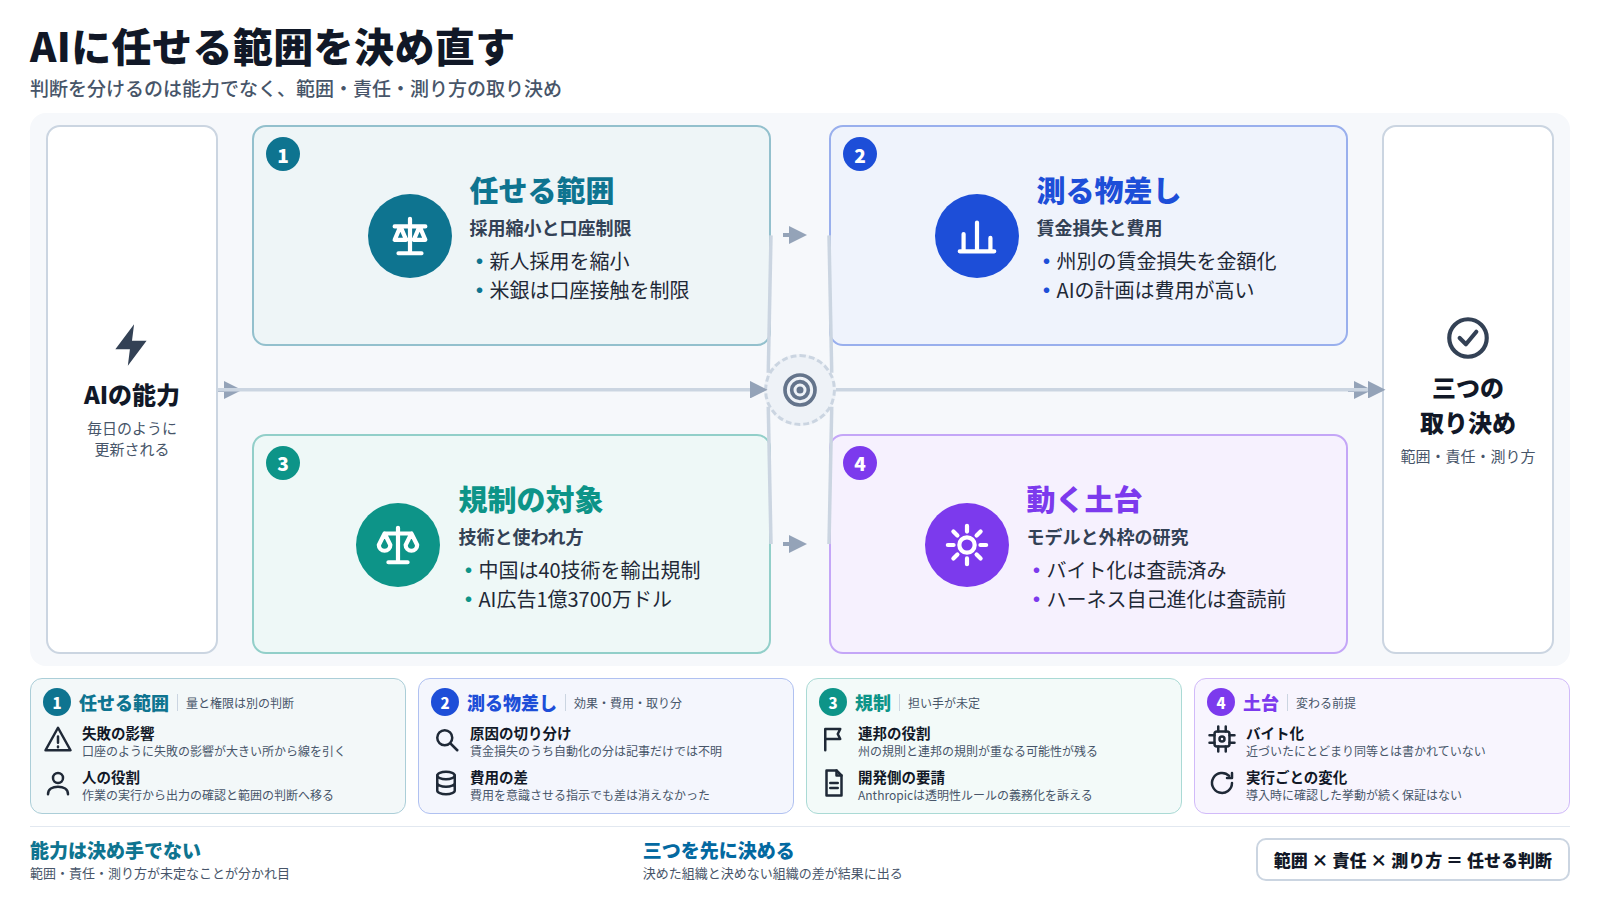Click the subtitle 賃金損失と費用
The width and height of the screenshot is (1600, 900).
point(1099,228)
